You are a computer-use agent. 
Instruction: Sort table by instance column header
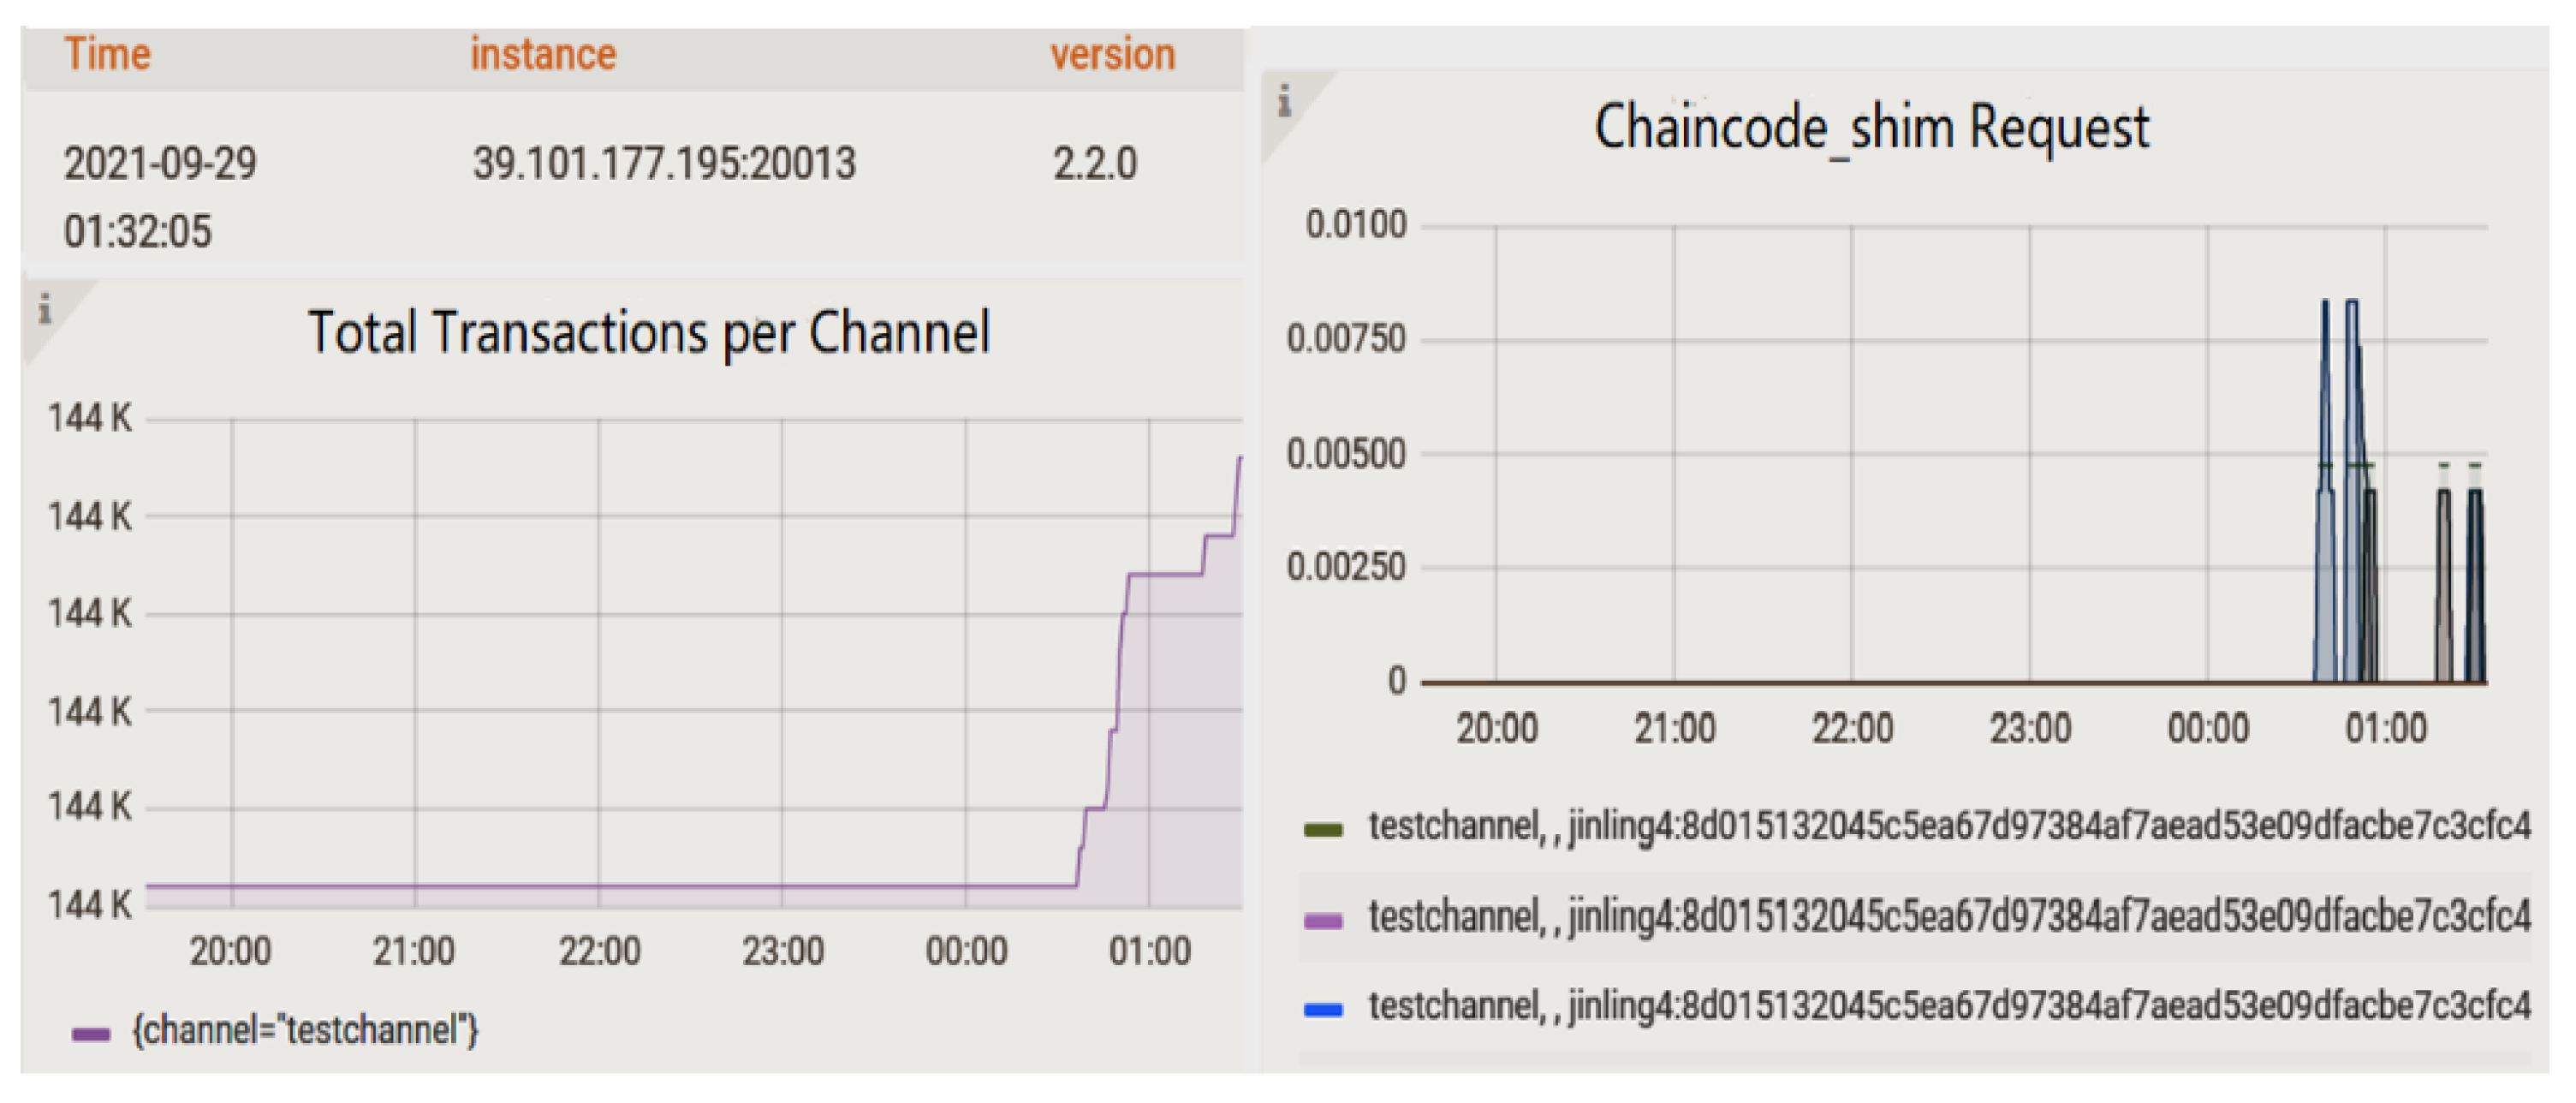coord(543,54)
